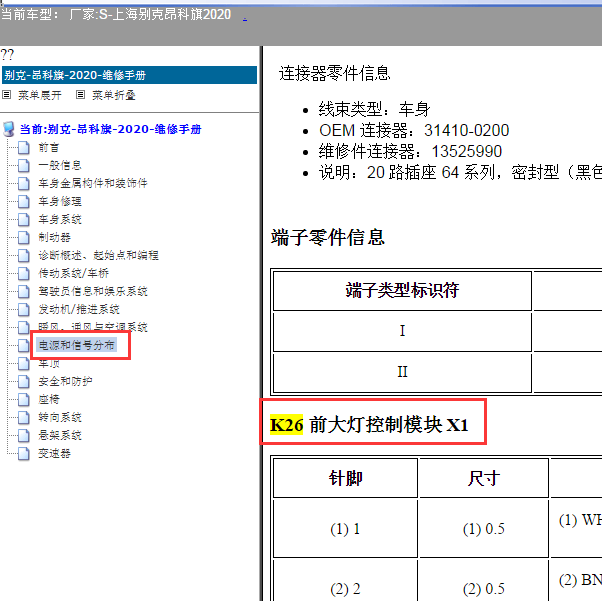This screenshot has width=602, height=601.
Task: Open the 车身修理 chapter
Action: (60, 202)
